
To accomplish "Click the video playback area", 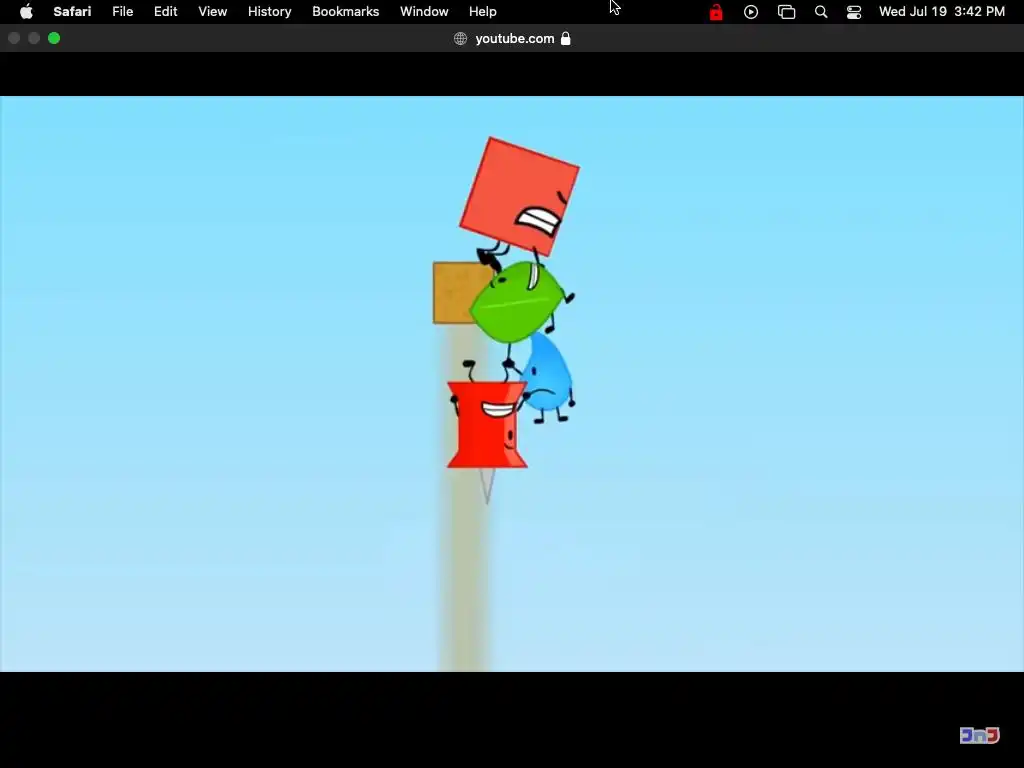I will click(512, 384).
